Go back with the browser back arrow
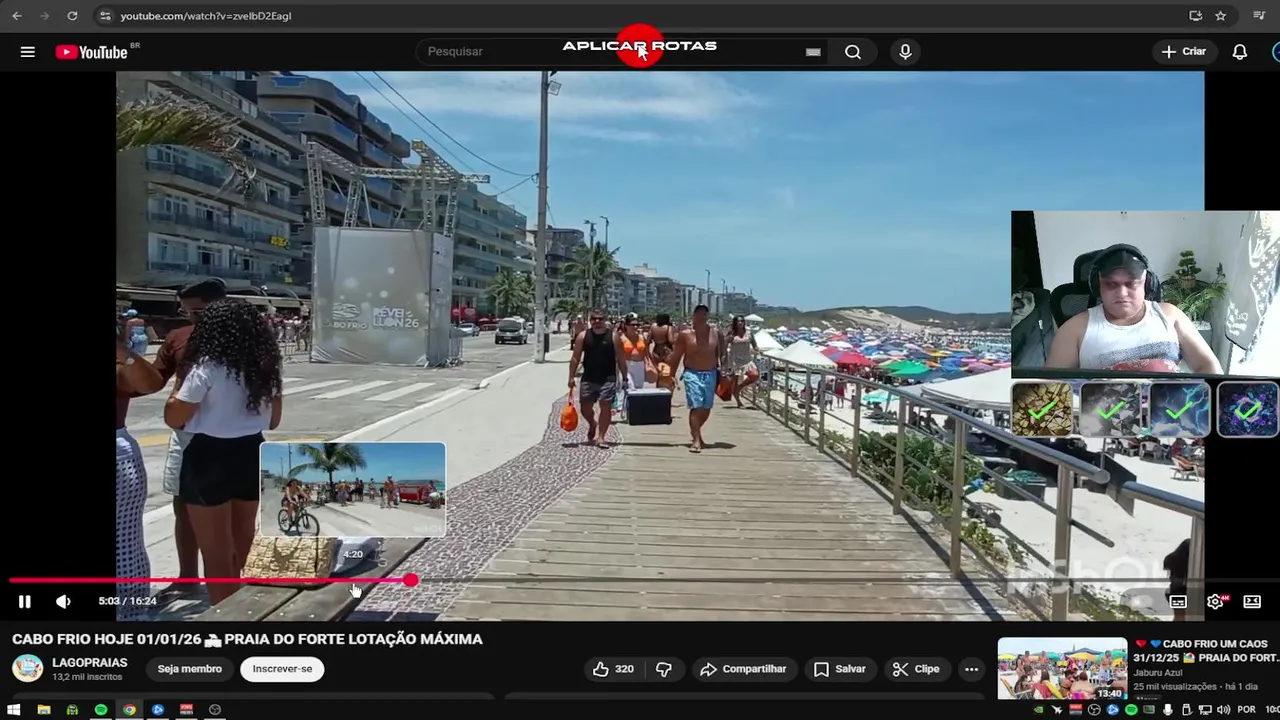 17,16
